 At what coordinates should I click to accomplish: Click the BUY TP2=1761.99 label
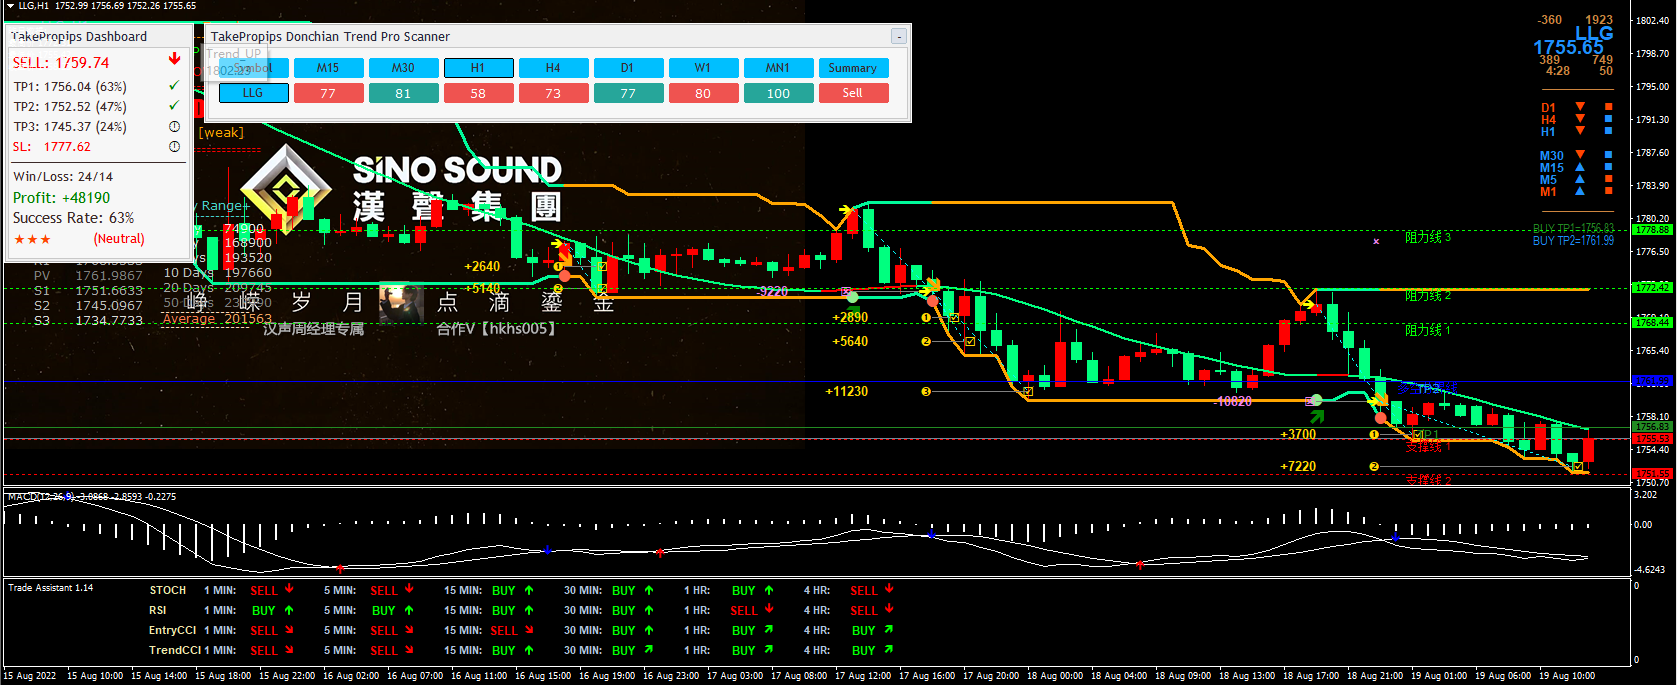click(x=1573, y=241)
